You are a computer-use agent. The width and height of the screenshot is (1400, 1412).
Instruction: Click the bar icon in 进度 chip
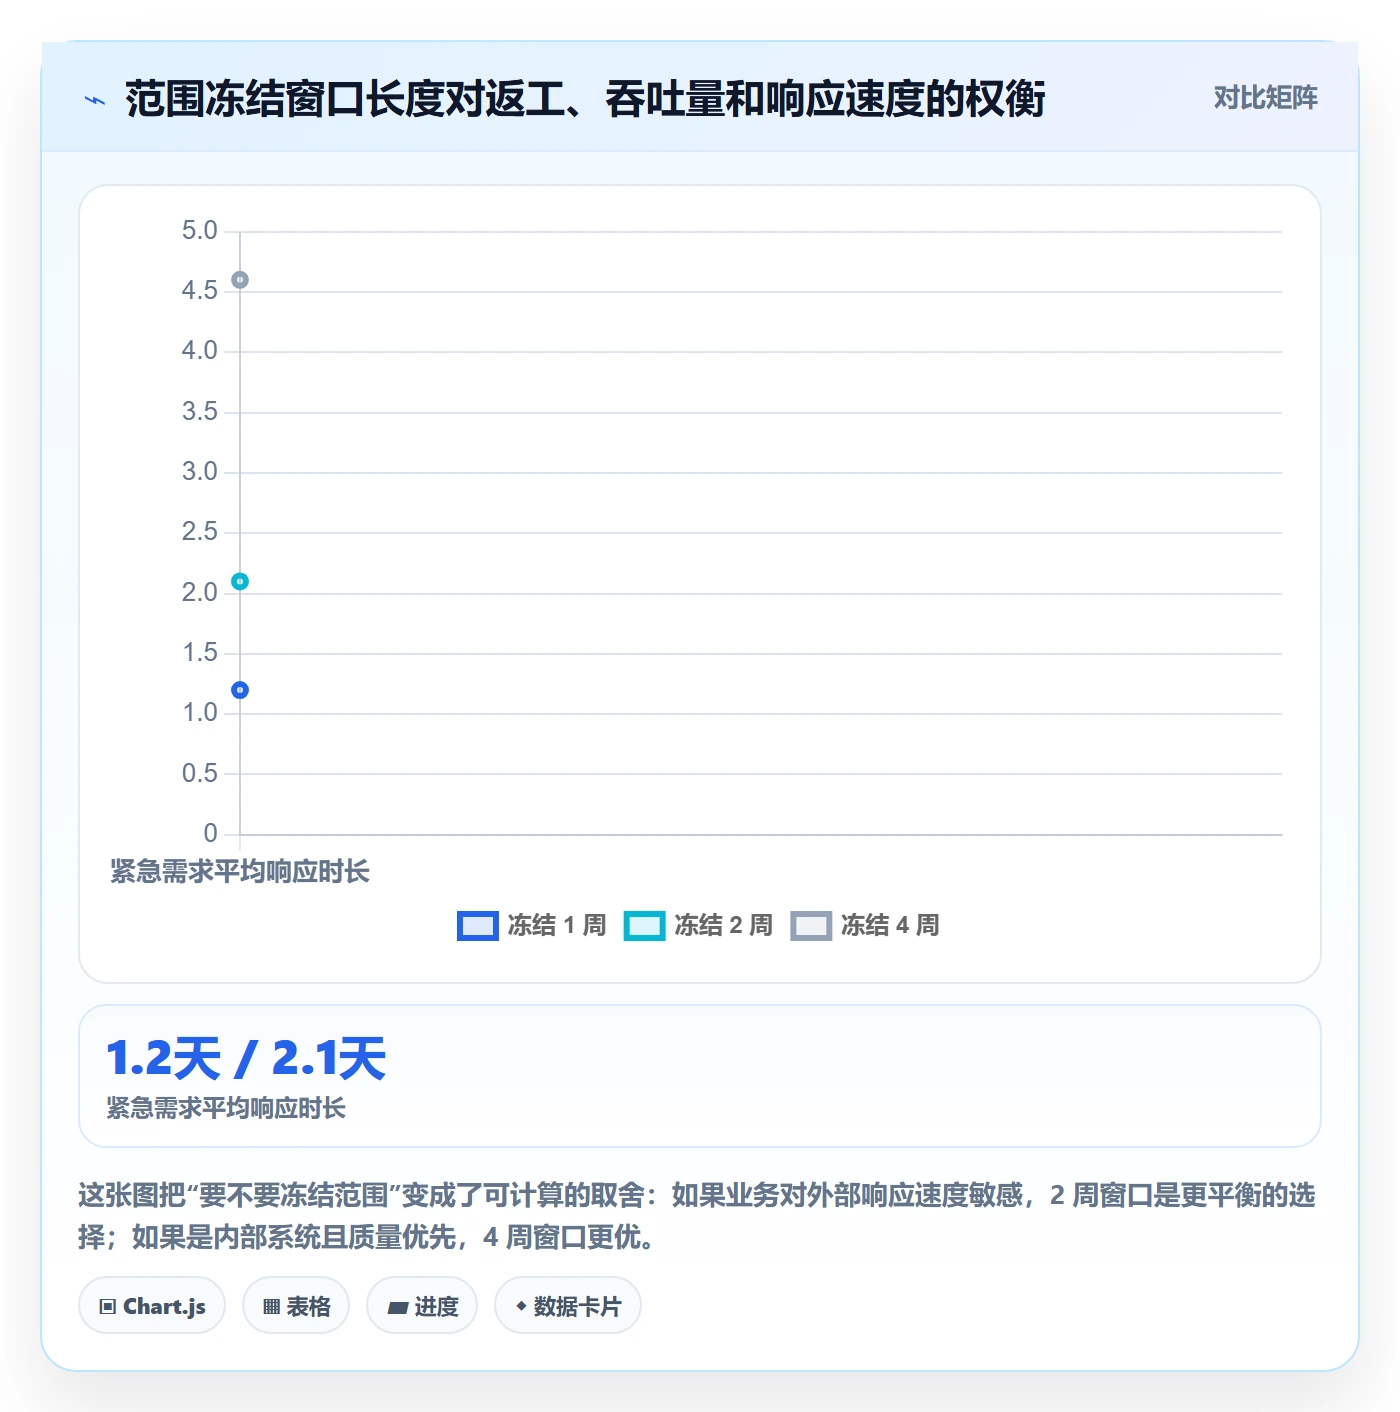click(397, 1308)
